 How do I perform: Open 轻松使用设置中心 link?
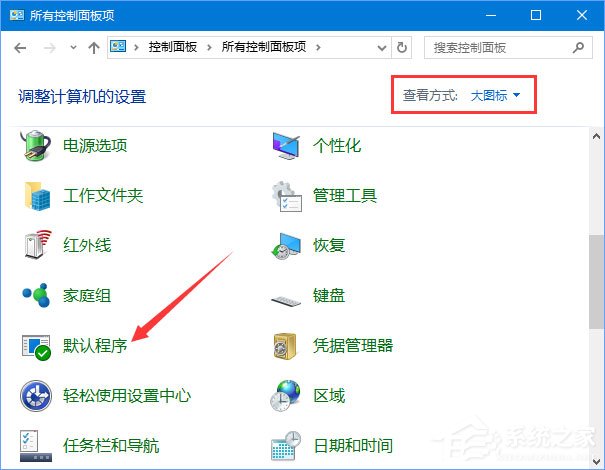(127, 396)
